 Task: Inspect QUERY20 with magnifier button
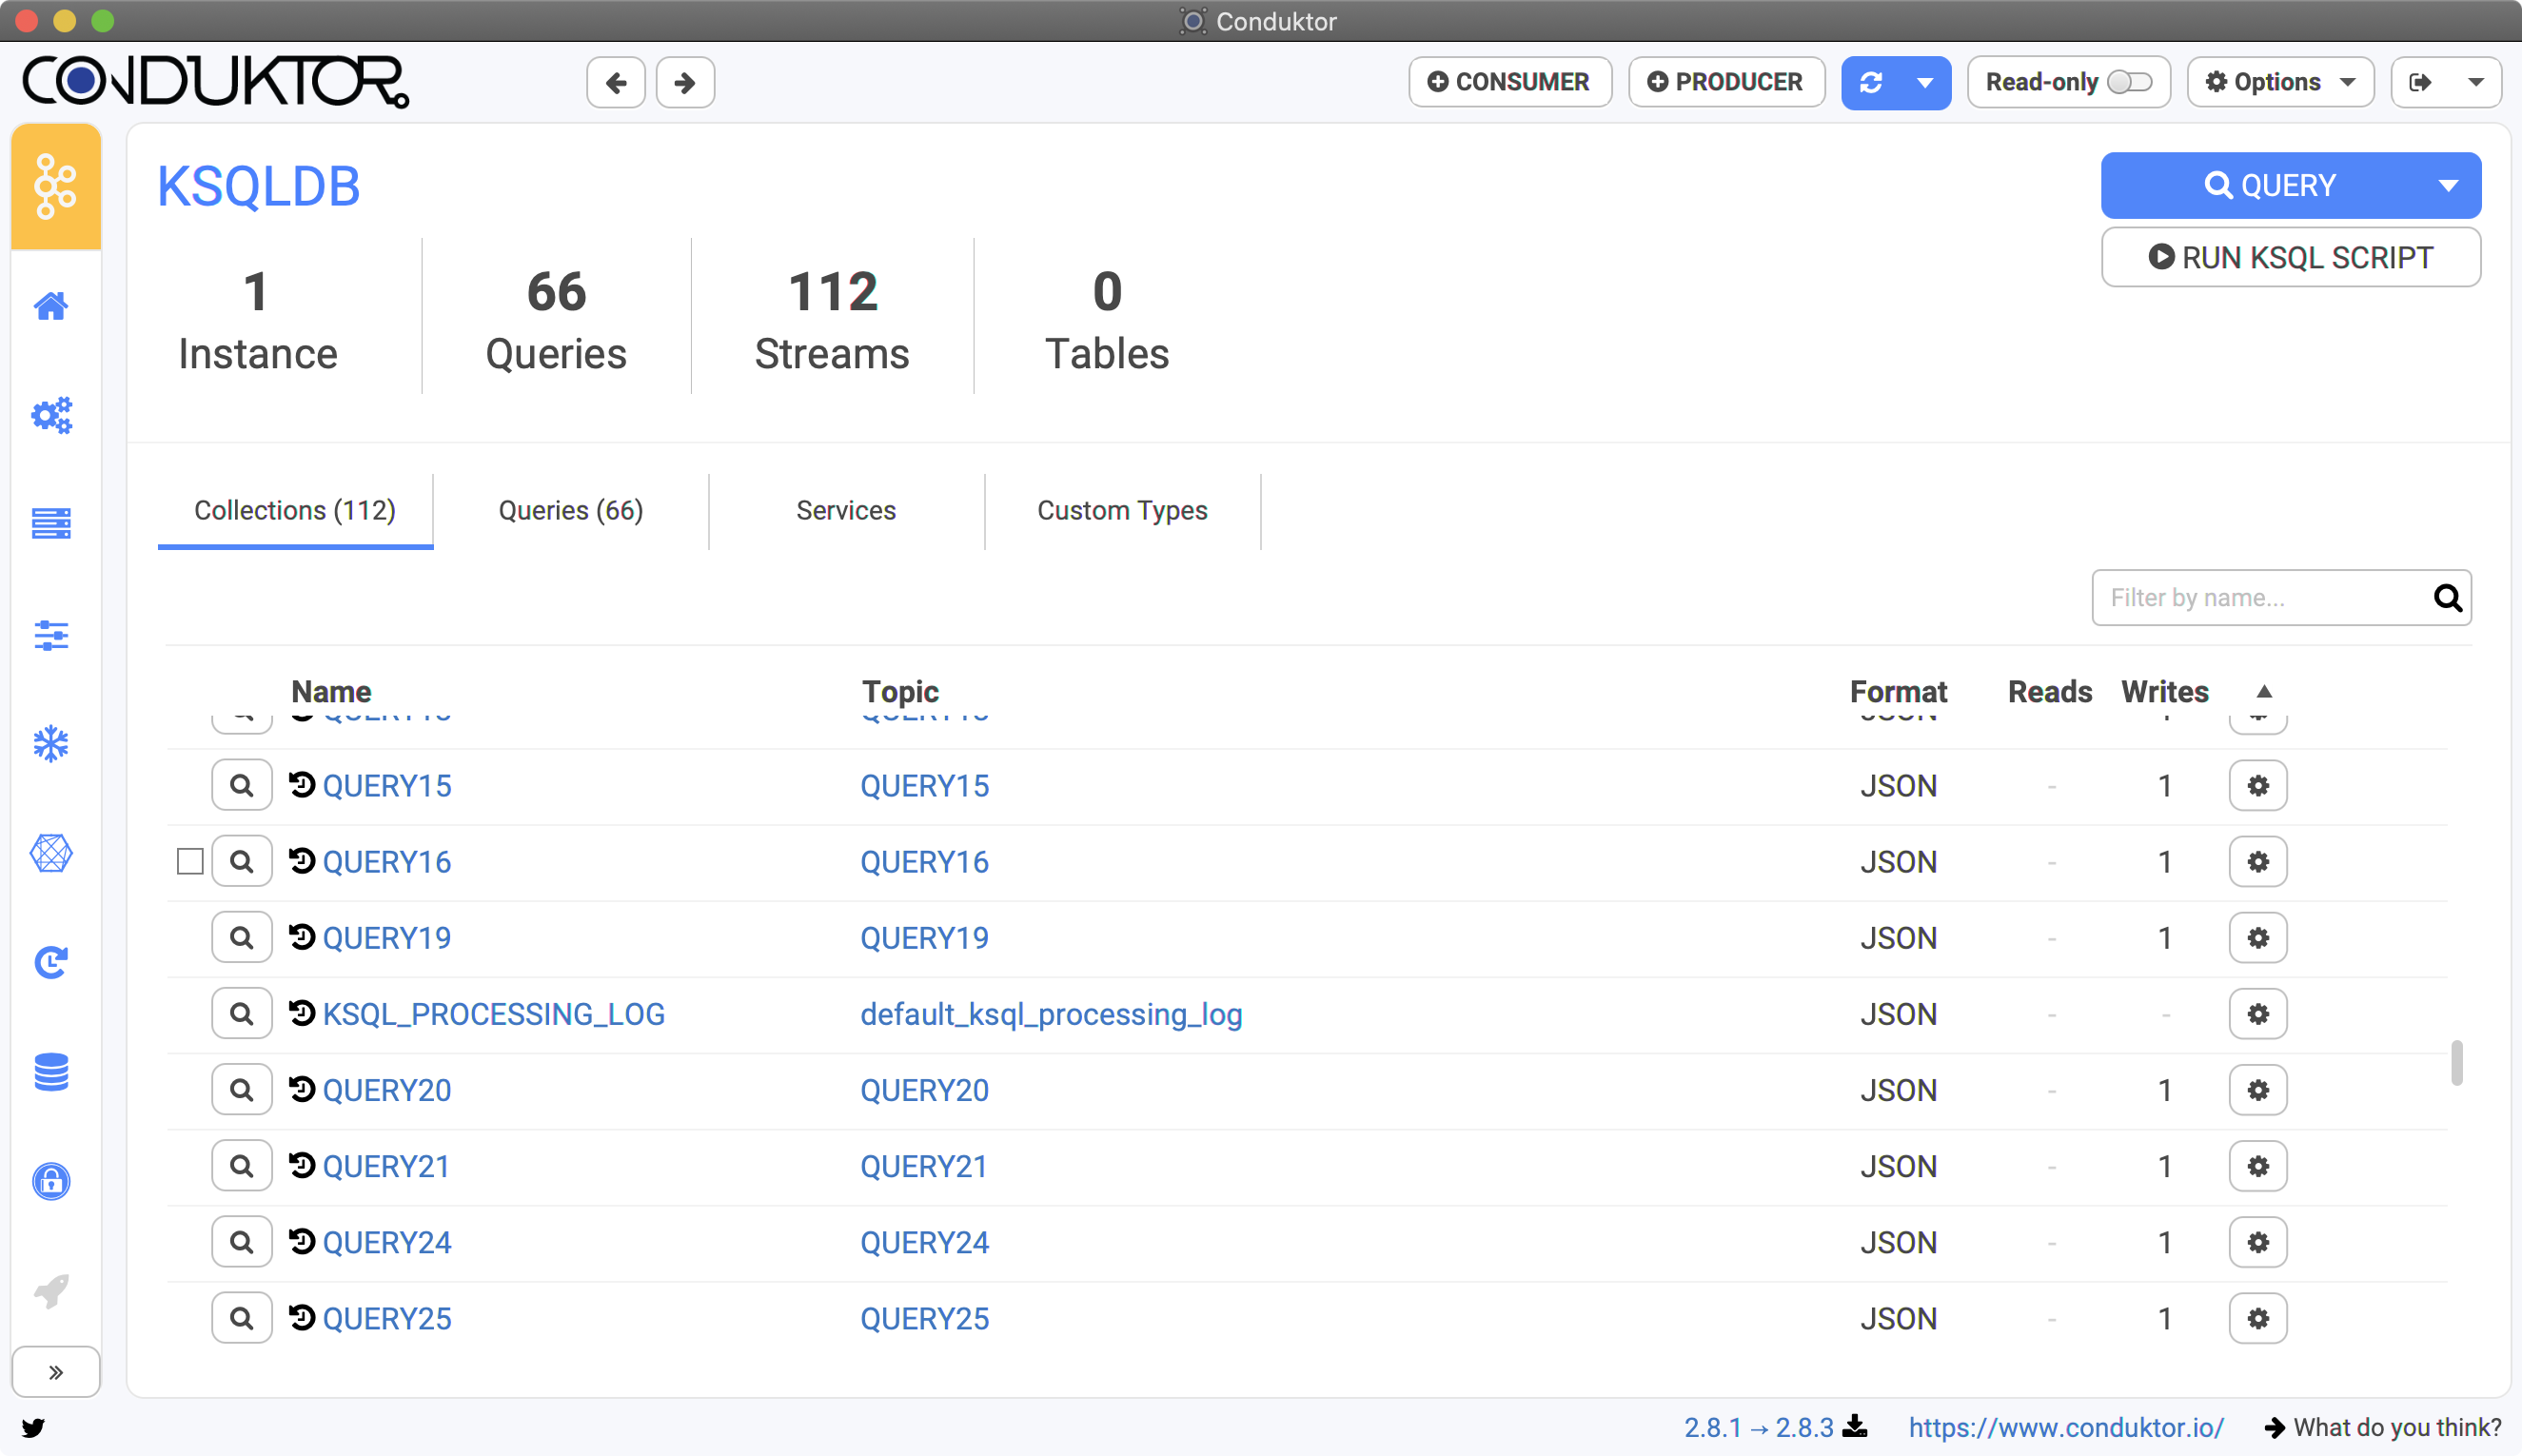click(x=242, y=1089)
